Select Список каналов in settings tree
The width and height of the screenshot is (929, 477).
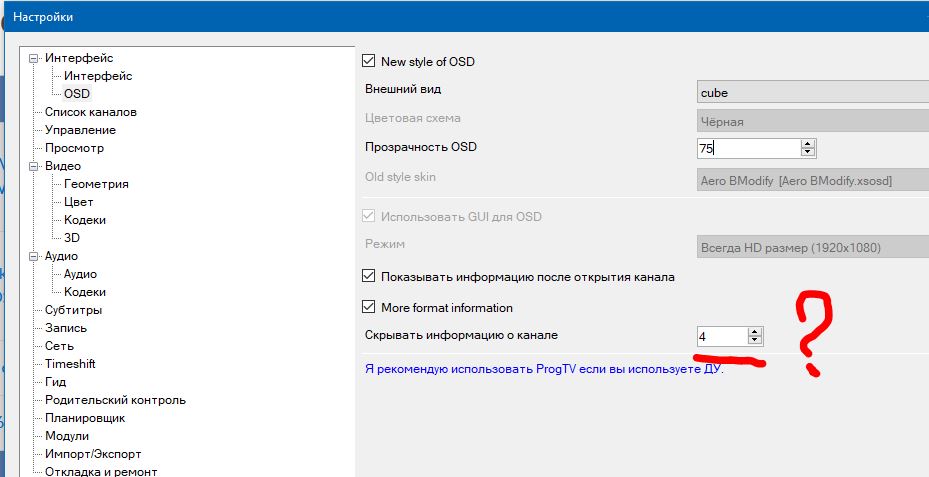coord(91,112)
